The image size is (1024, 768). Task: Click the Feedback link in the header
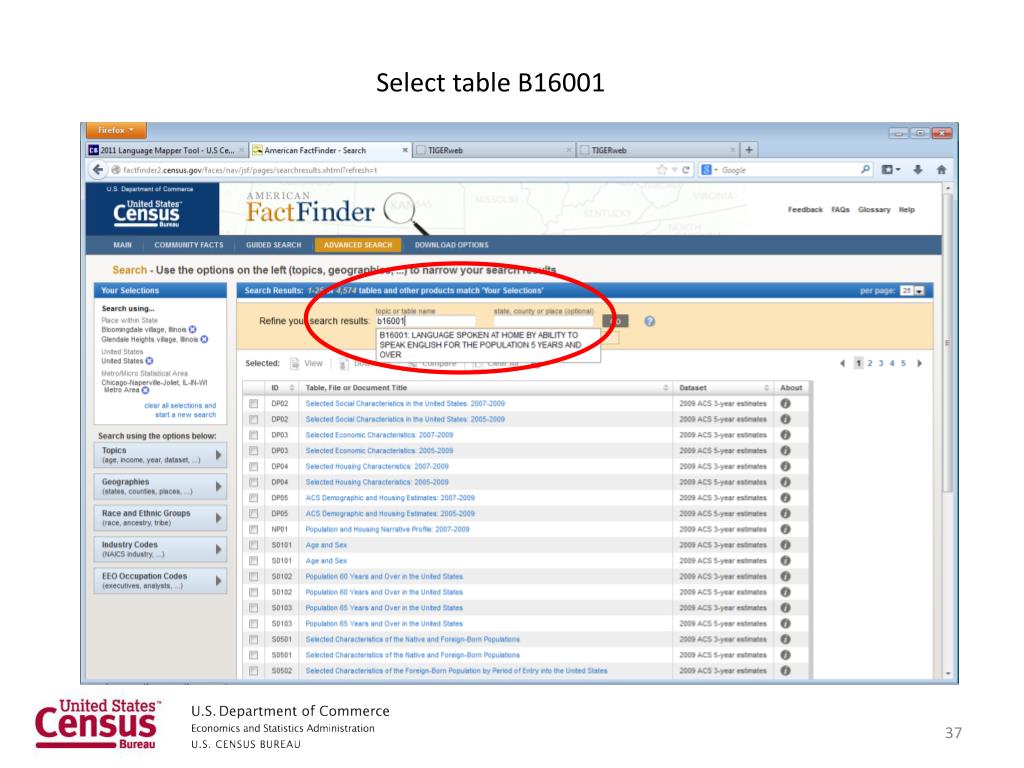click(x=805, y=210)
